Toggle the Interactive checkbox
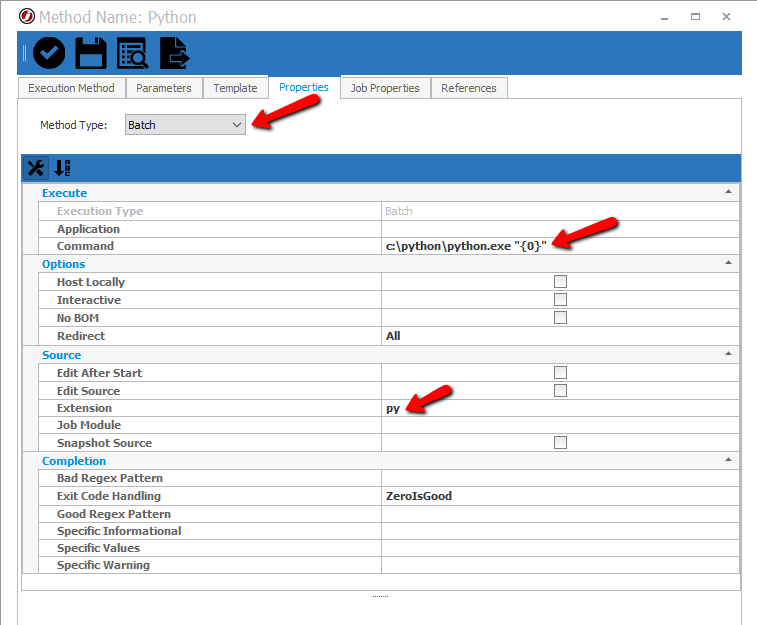757x625 pixels. click(560, 300)
